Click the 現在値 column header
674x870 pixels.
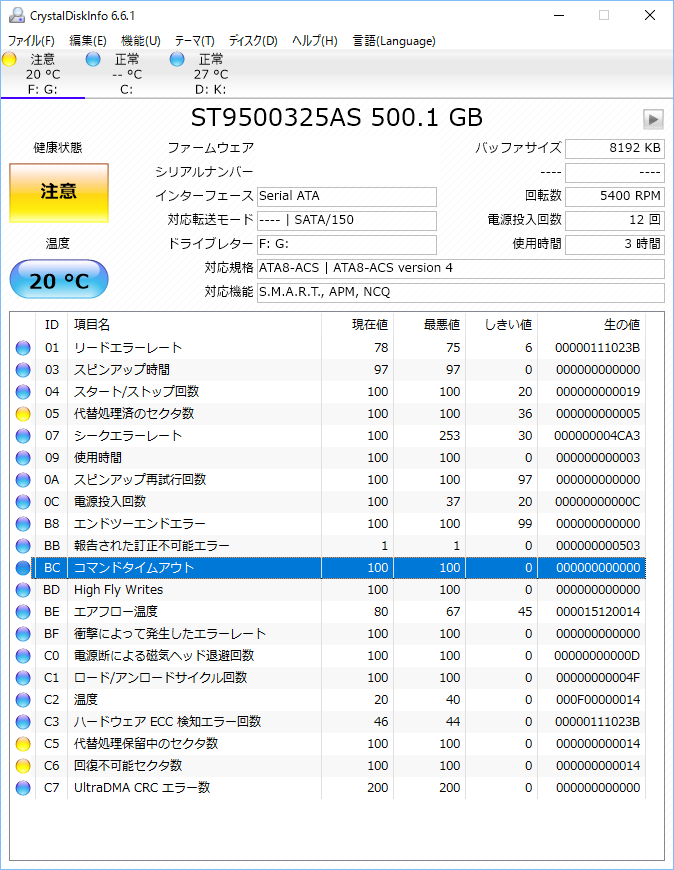pos(357,325)
